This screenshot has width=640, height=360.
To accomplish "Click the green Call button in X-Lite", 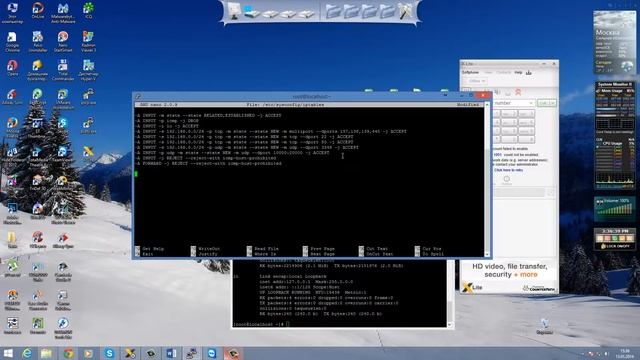I will point(547,103).
